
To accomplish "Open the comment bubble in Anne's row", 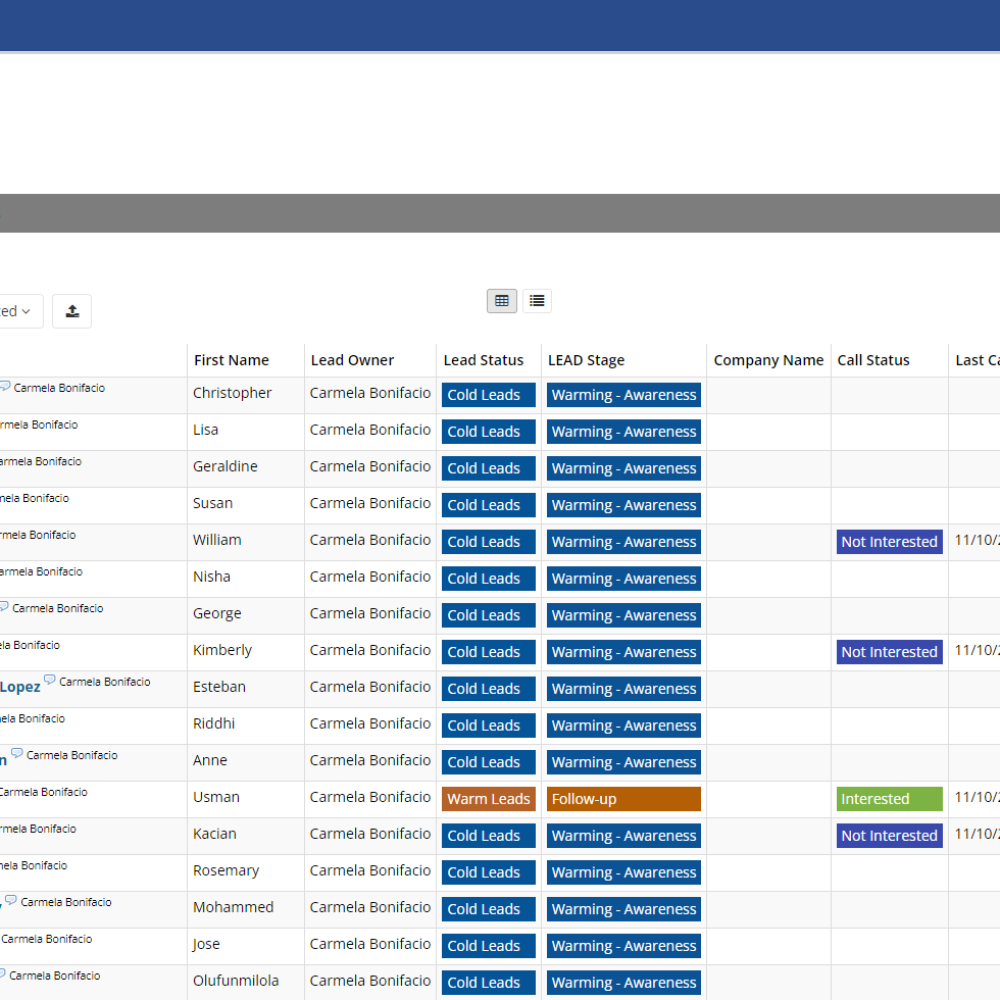I will point(17,753).
